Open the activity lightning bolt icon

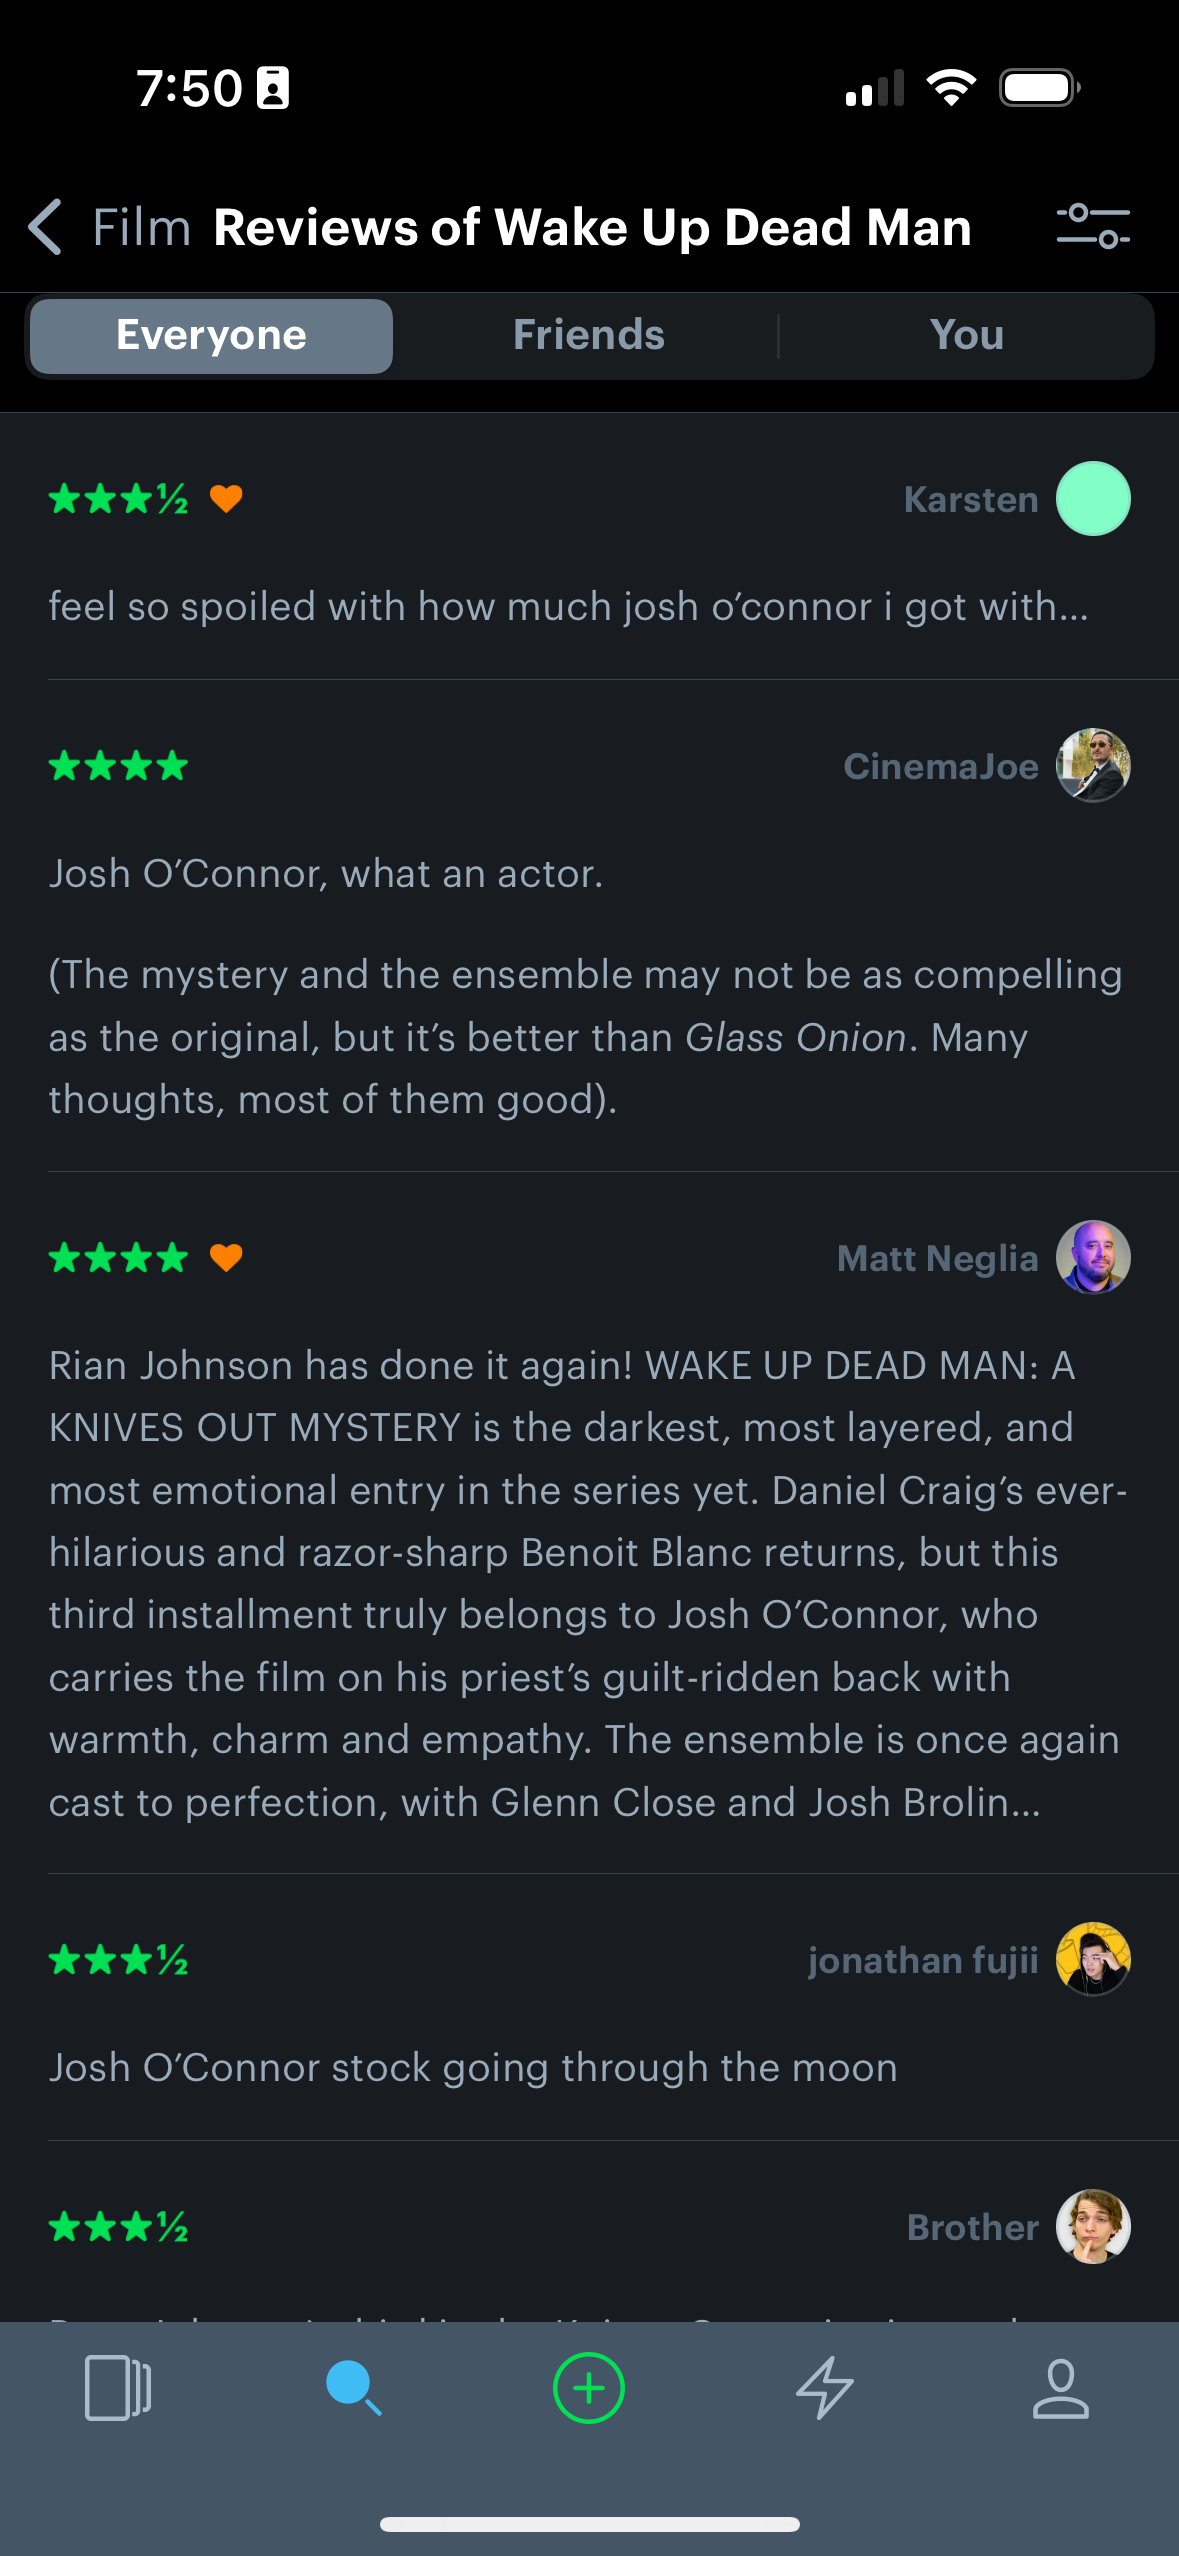tap(824, 2388)
